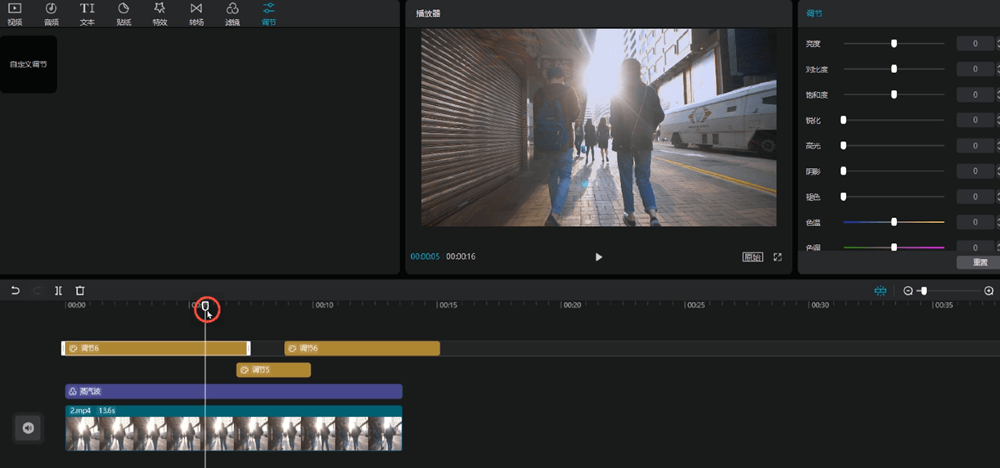Click the undo arrow in timeline toolbar

15,291
